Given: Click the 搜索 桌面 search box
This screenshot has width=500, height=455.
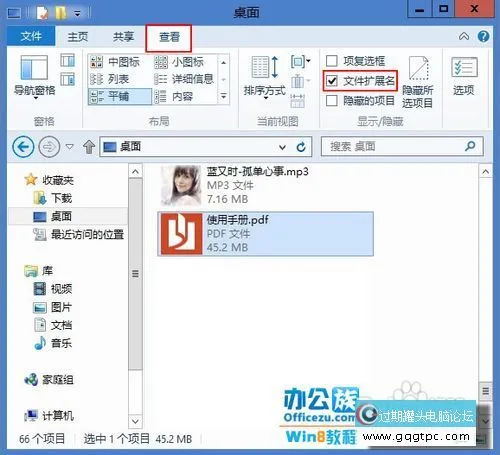Looking at the screenshot, I should click(402, 146).
